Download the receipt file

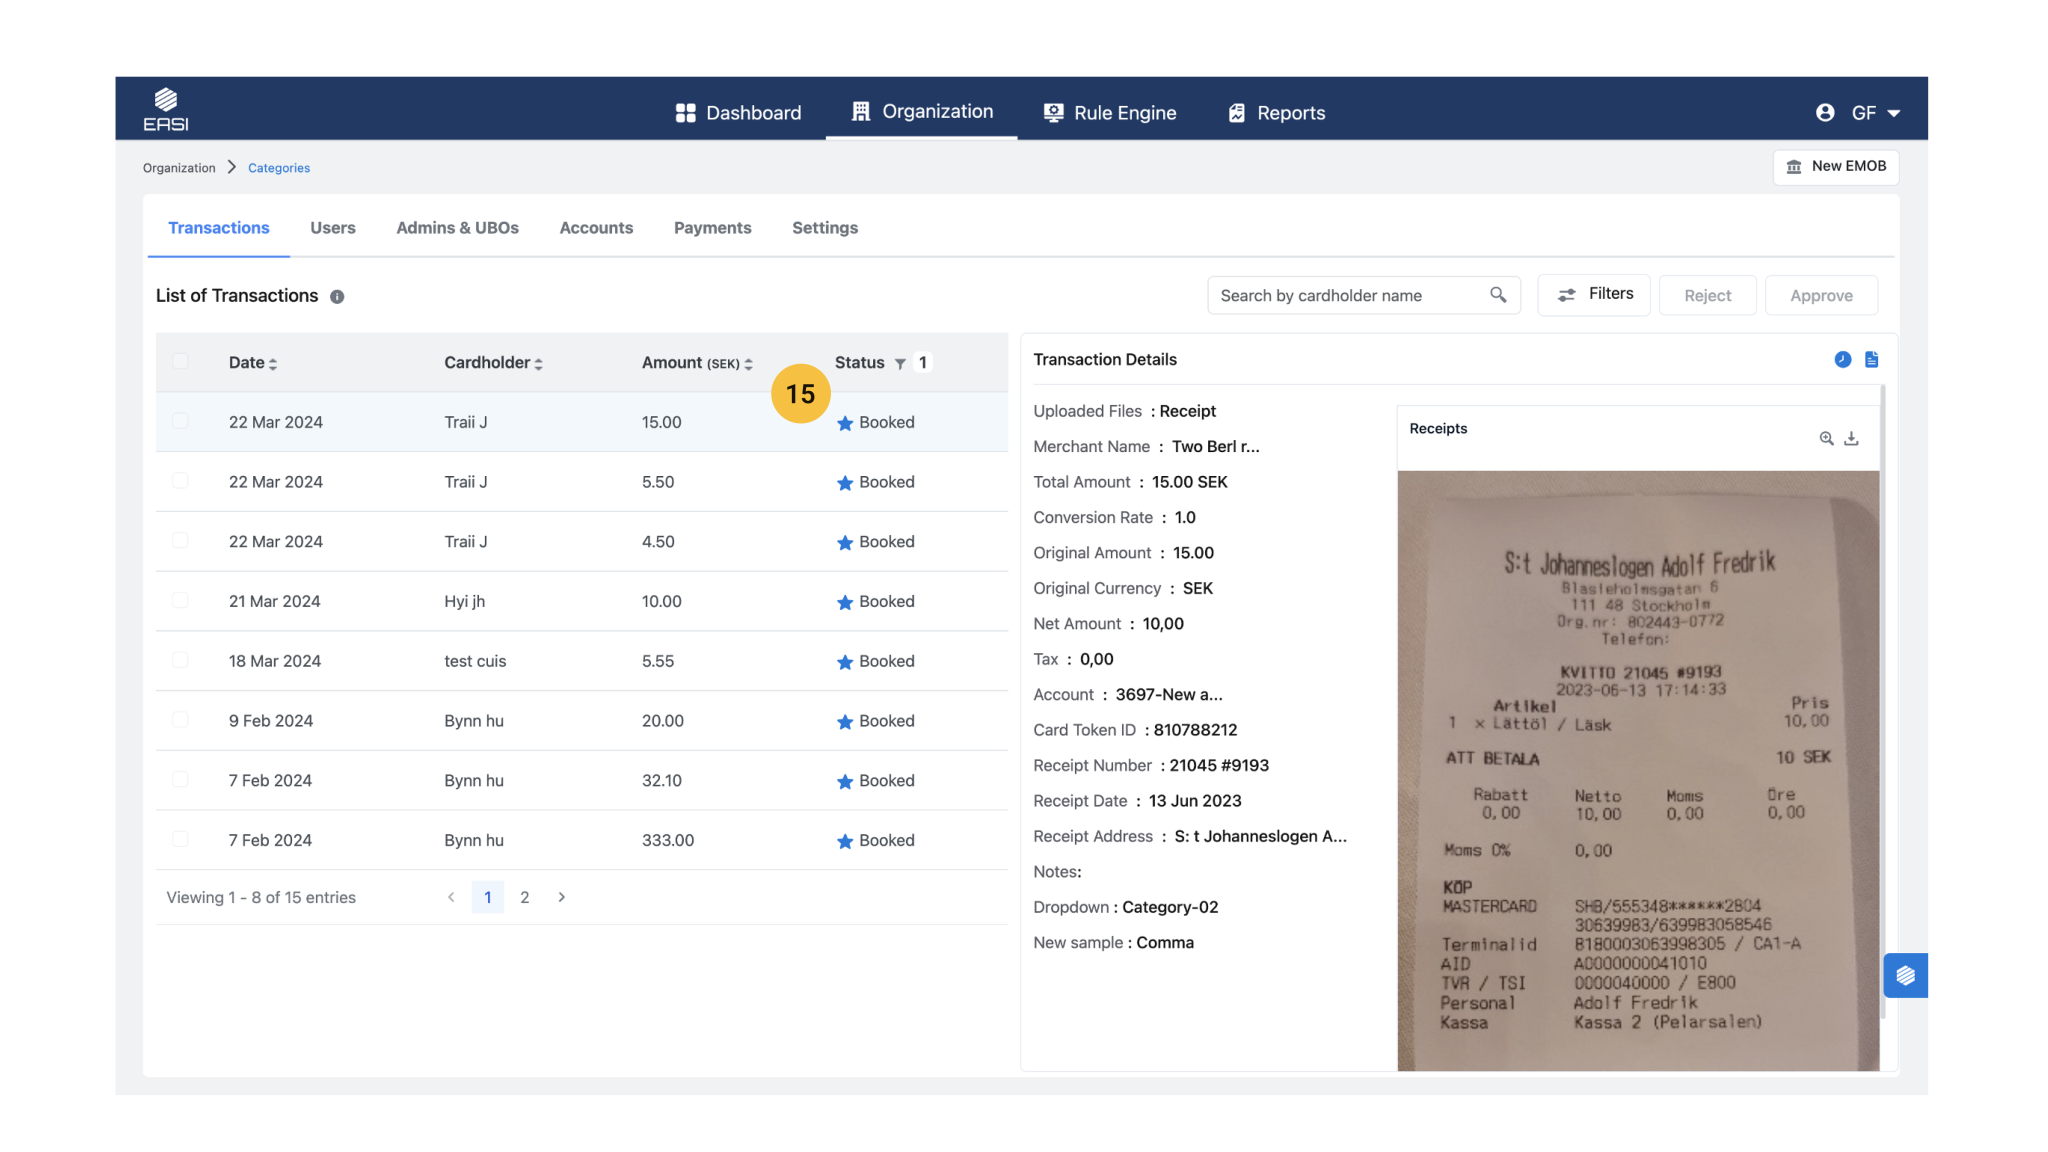pos(1851,439)
